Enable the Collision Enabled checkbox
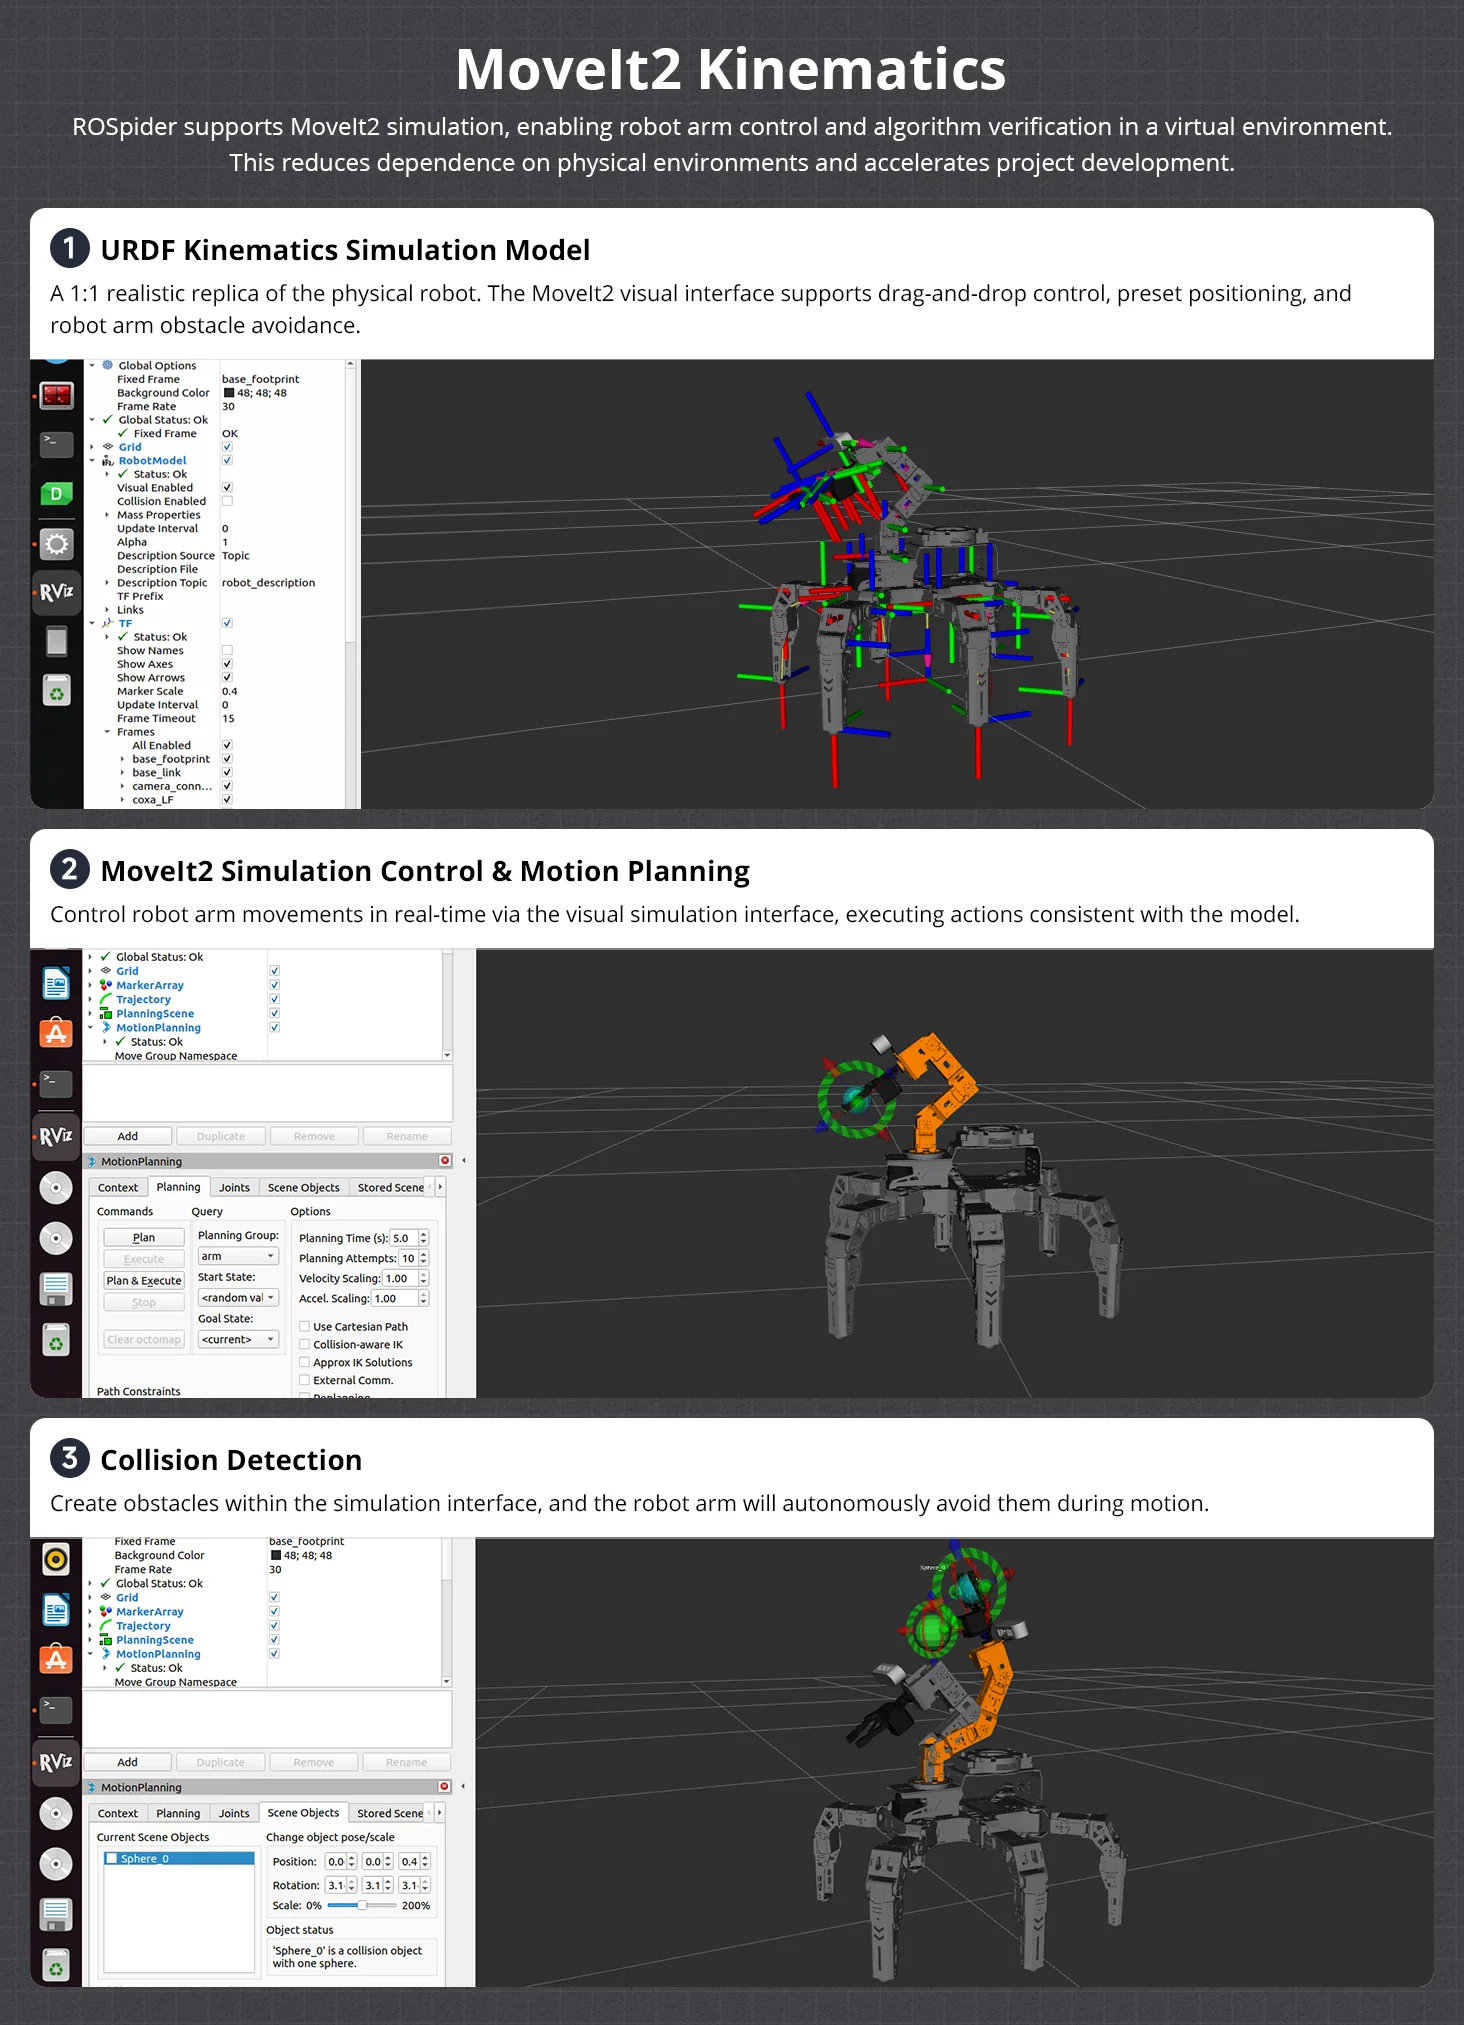Screen dimensions: 1464x2025 click(227, 501)
